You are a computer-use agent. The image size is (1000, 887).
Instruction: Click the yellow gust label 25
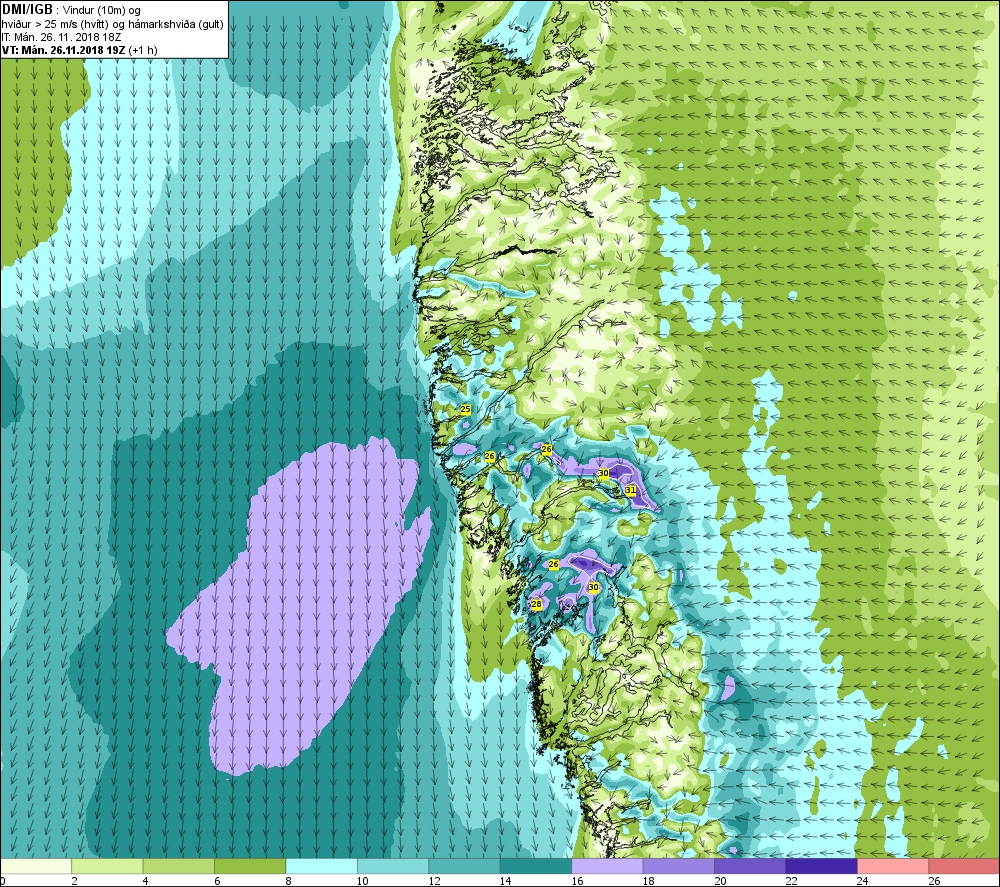(x=466, y=409)
